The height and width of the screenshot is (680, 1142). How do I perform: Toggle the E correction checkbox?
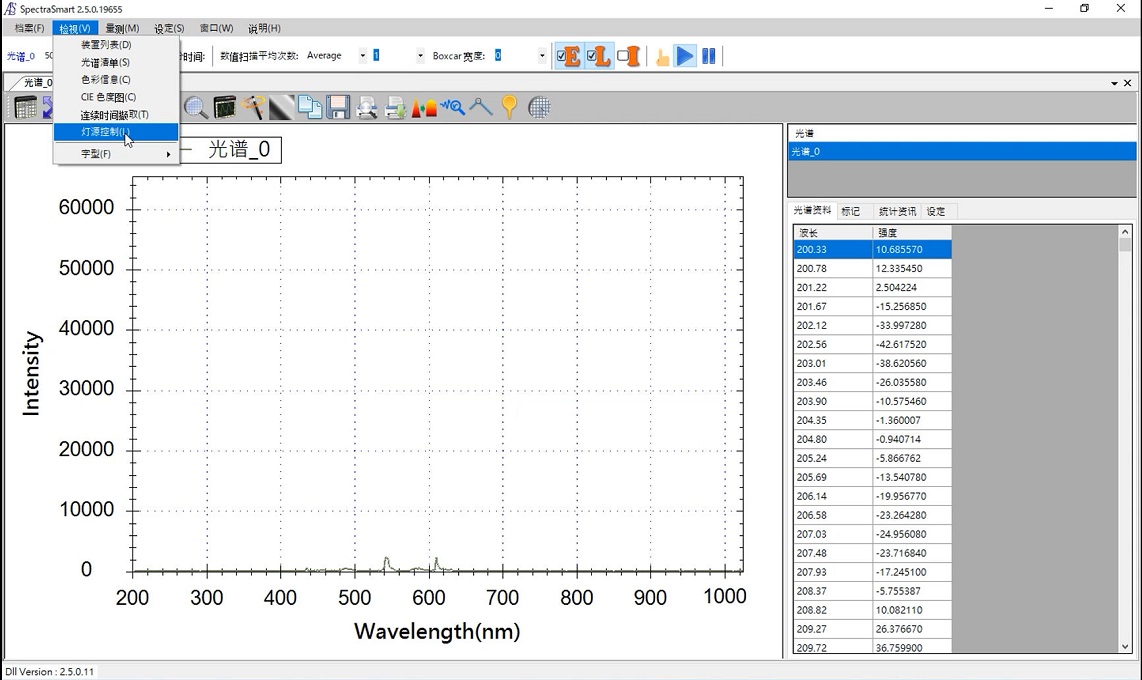(x=569, y=56)
